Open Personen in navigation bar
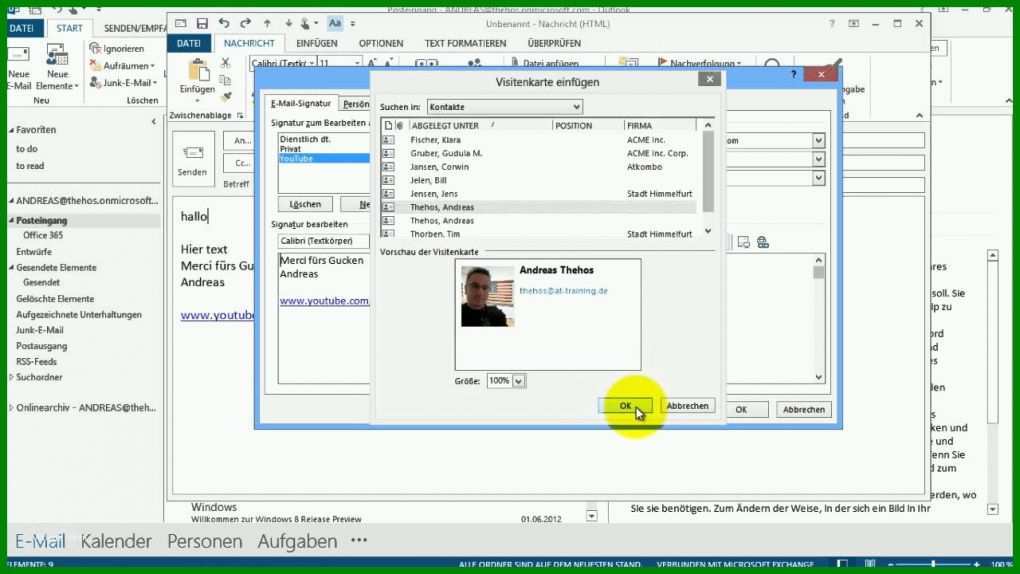This screenshot has width=1020, height=574. 204,541
